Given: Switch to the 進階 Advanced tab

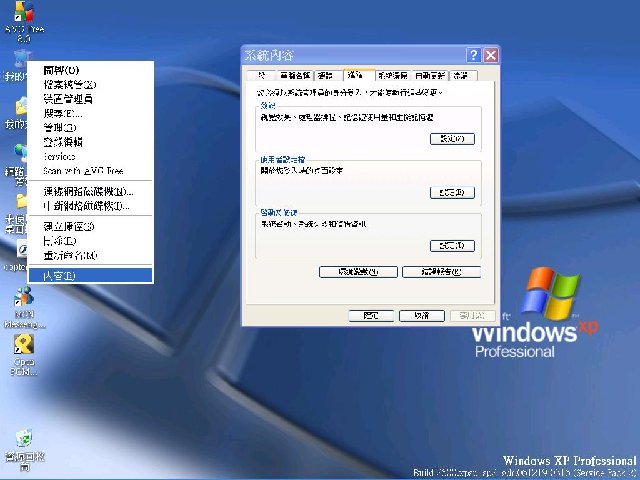Looking at the screenshot, I should [359, 75].
